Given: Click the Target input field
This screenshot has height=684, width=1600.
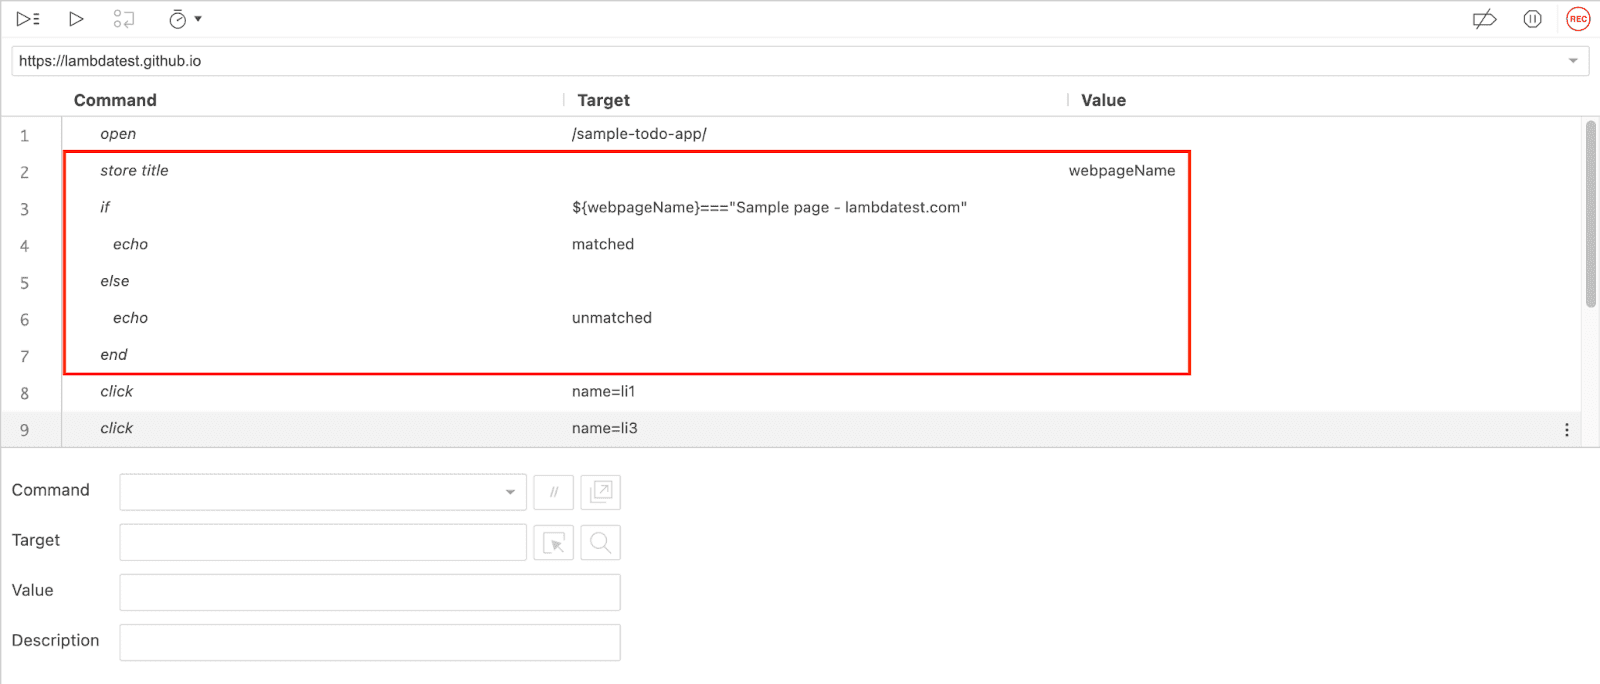Looking at the screenshot, I should coord(322,542).
